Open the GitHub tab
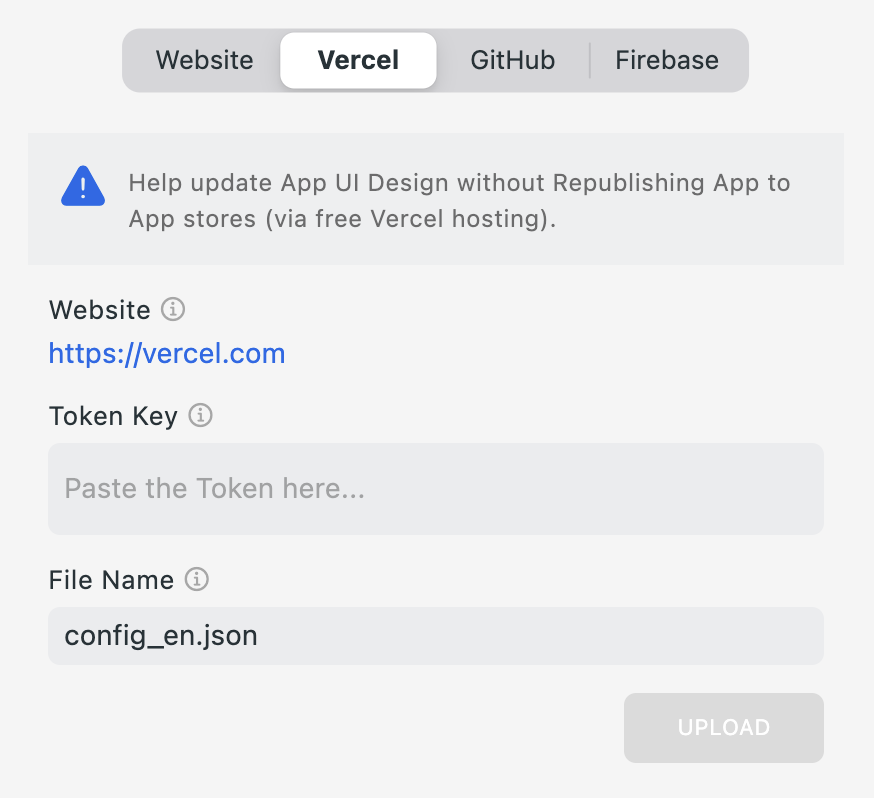Image resolution: width=874 pixels, height=798 pixels. 512,60
